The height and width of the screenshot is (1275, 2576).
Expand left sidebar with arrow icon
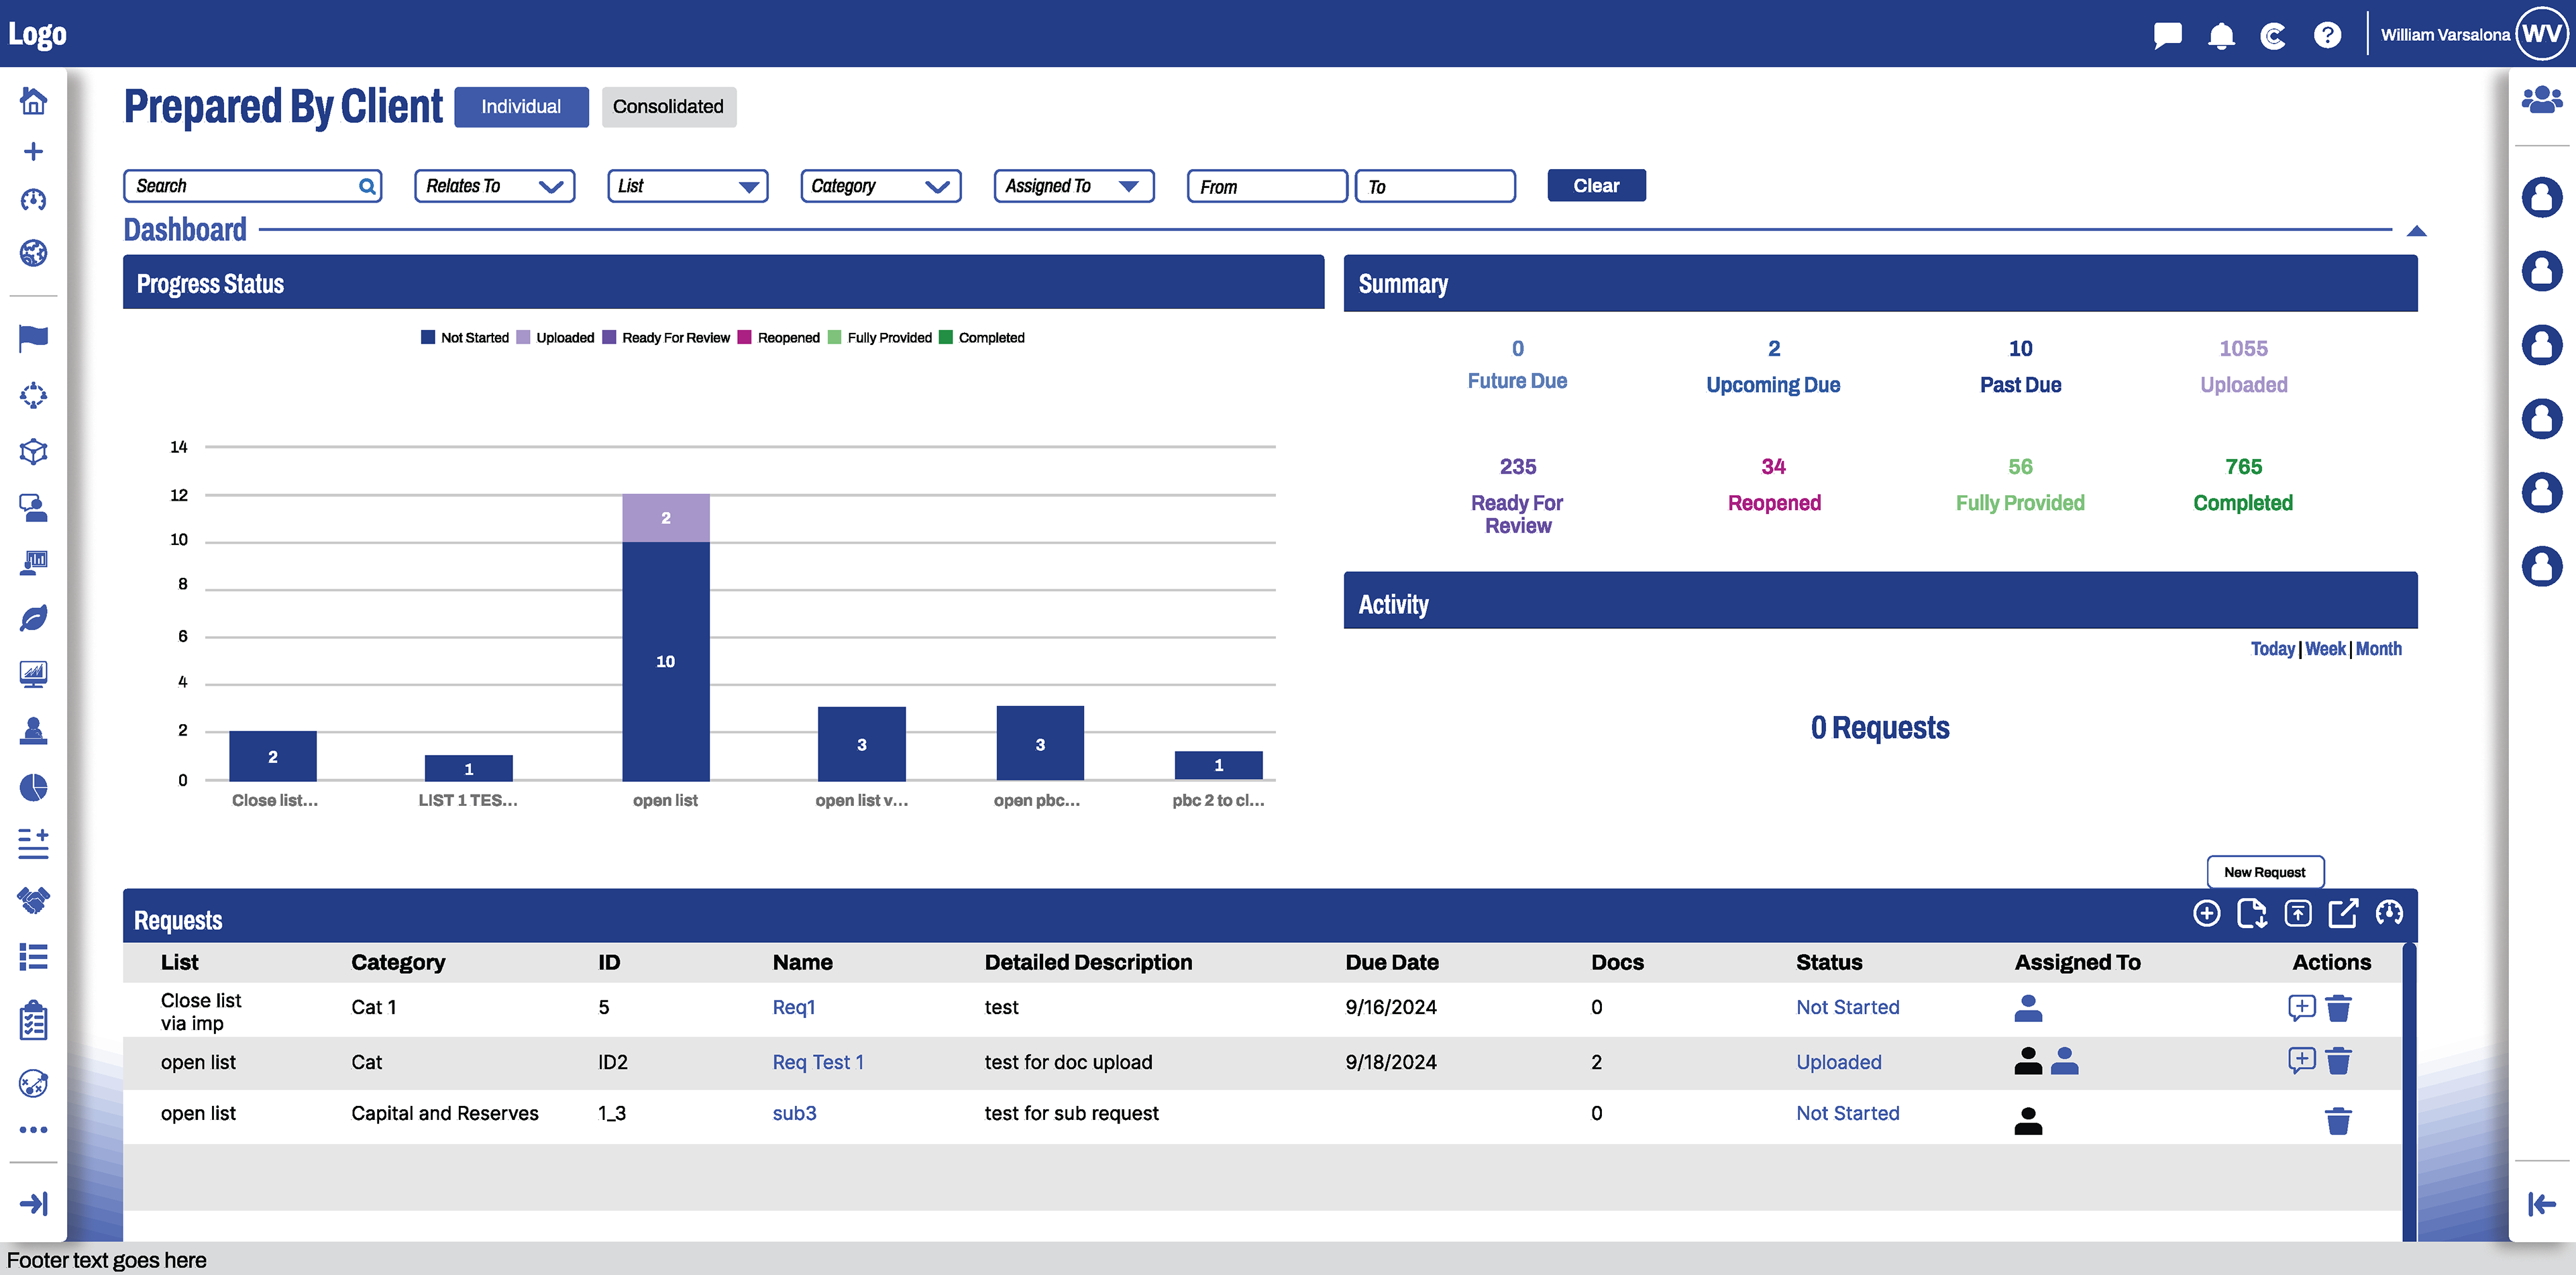click(x=33, y=1203)
